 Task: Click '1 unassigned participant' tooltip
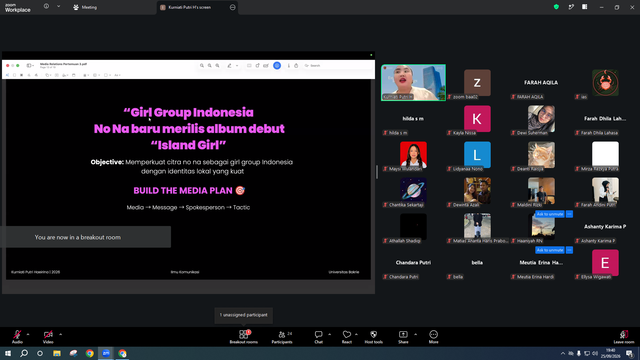(x=244, y=315)
